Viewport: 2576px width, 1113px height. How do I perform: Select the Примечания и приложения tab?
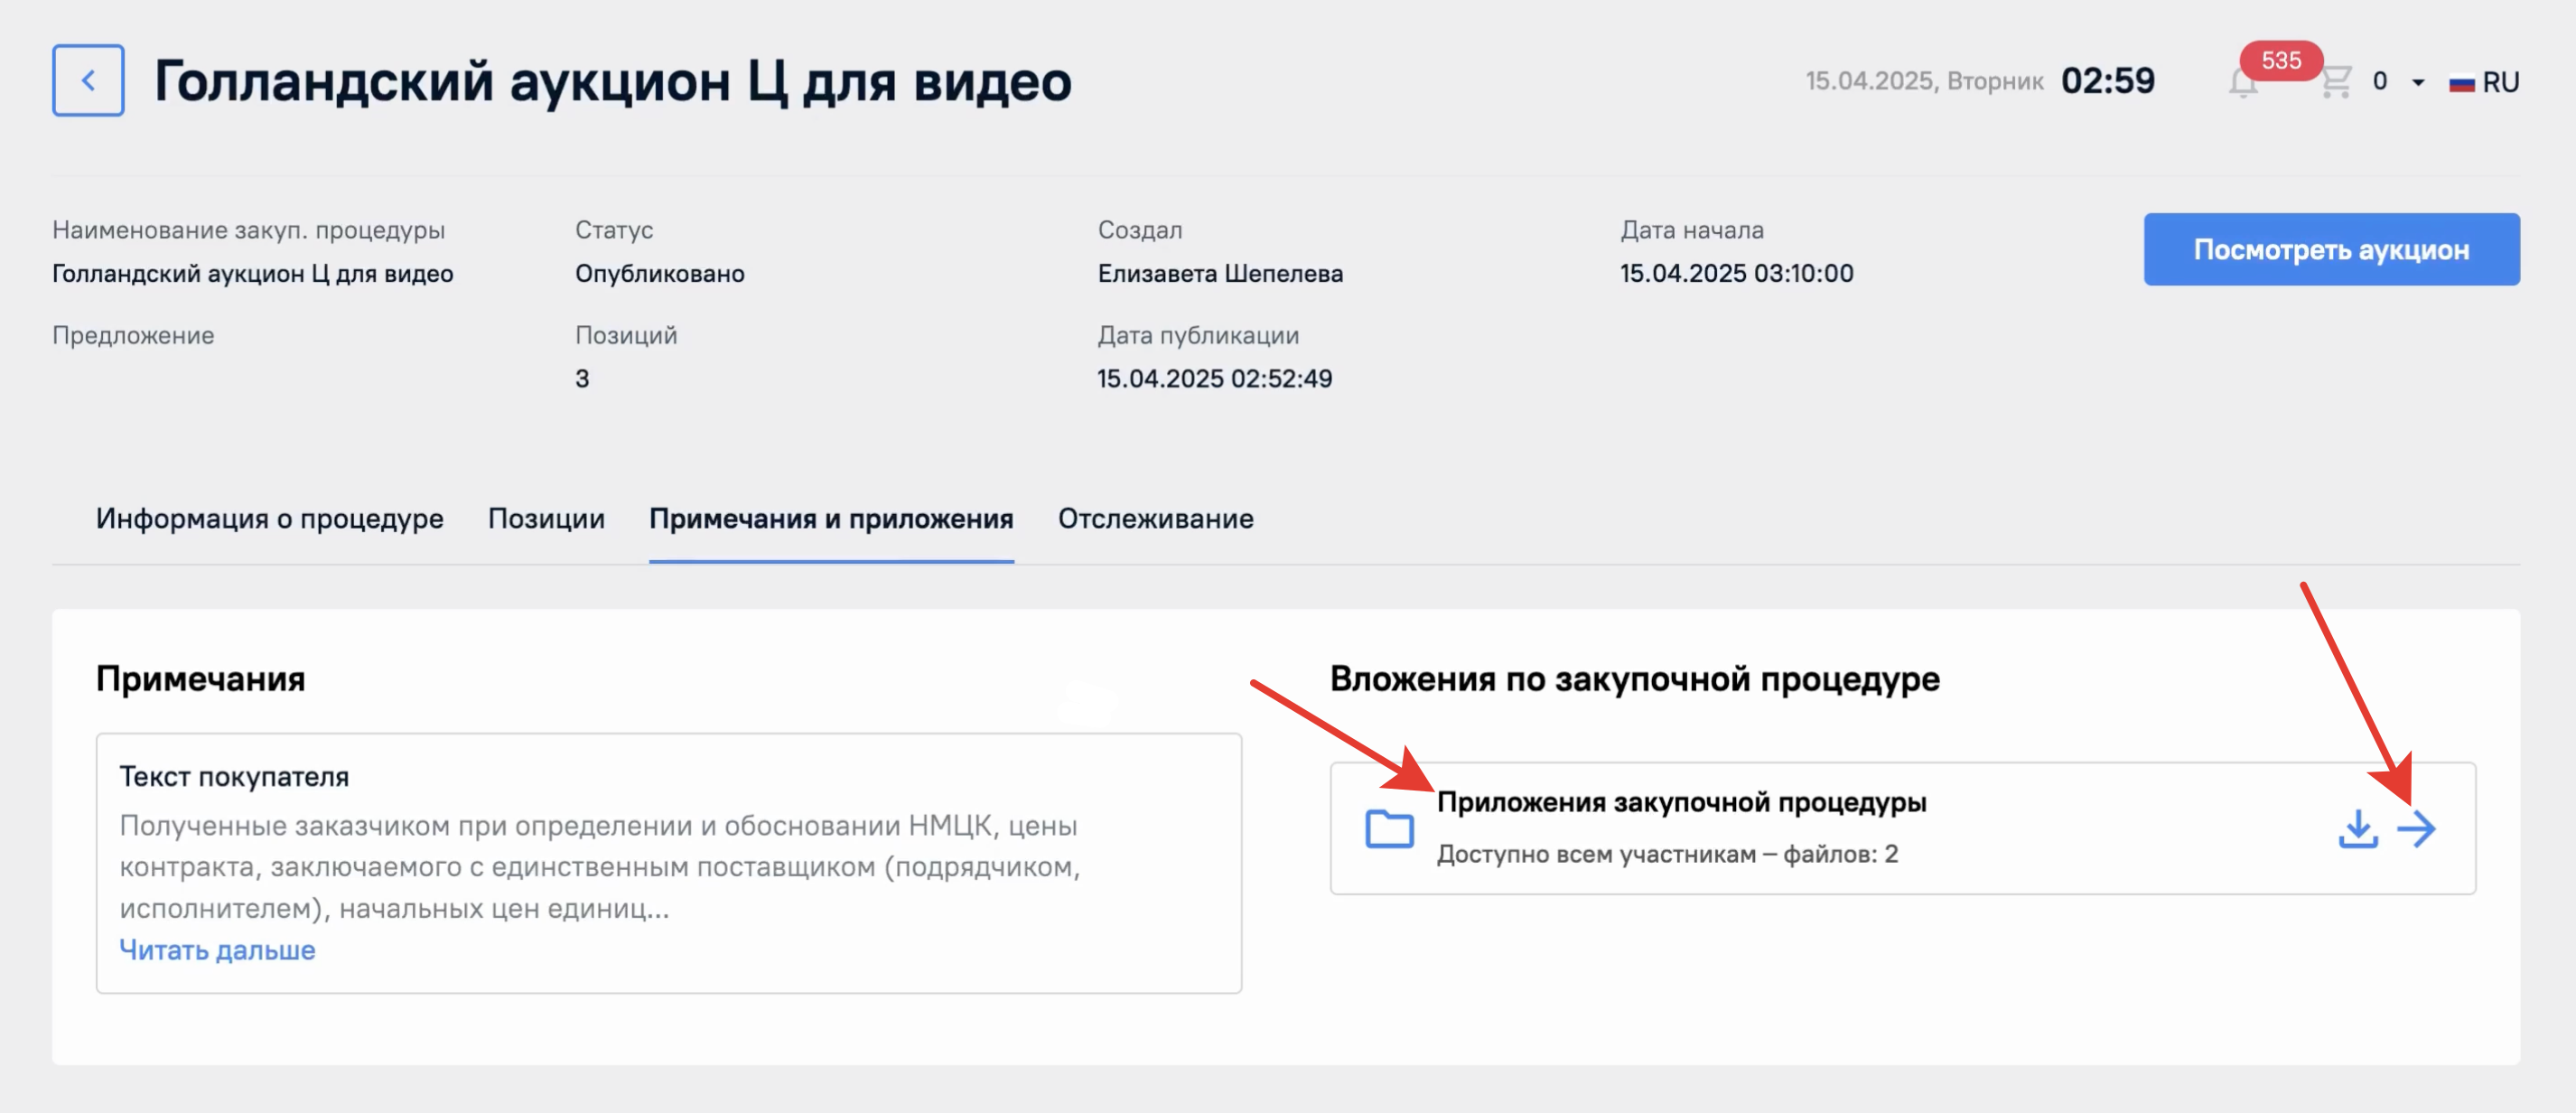point(831,518)
